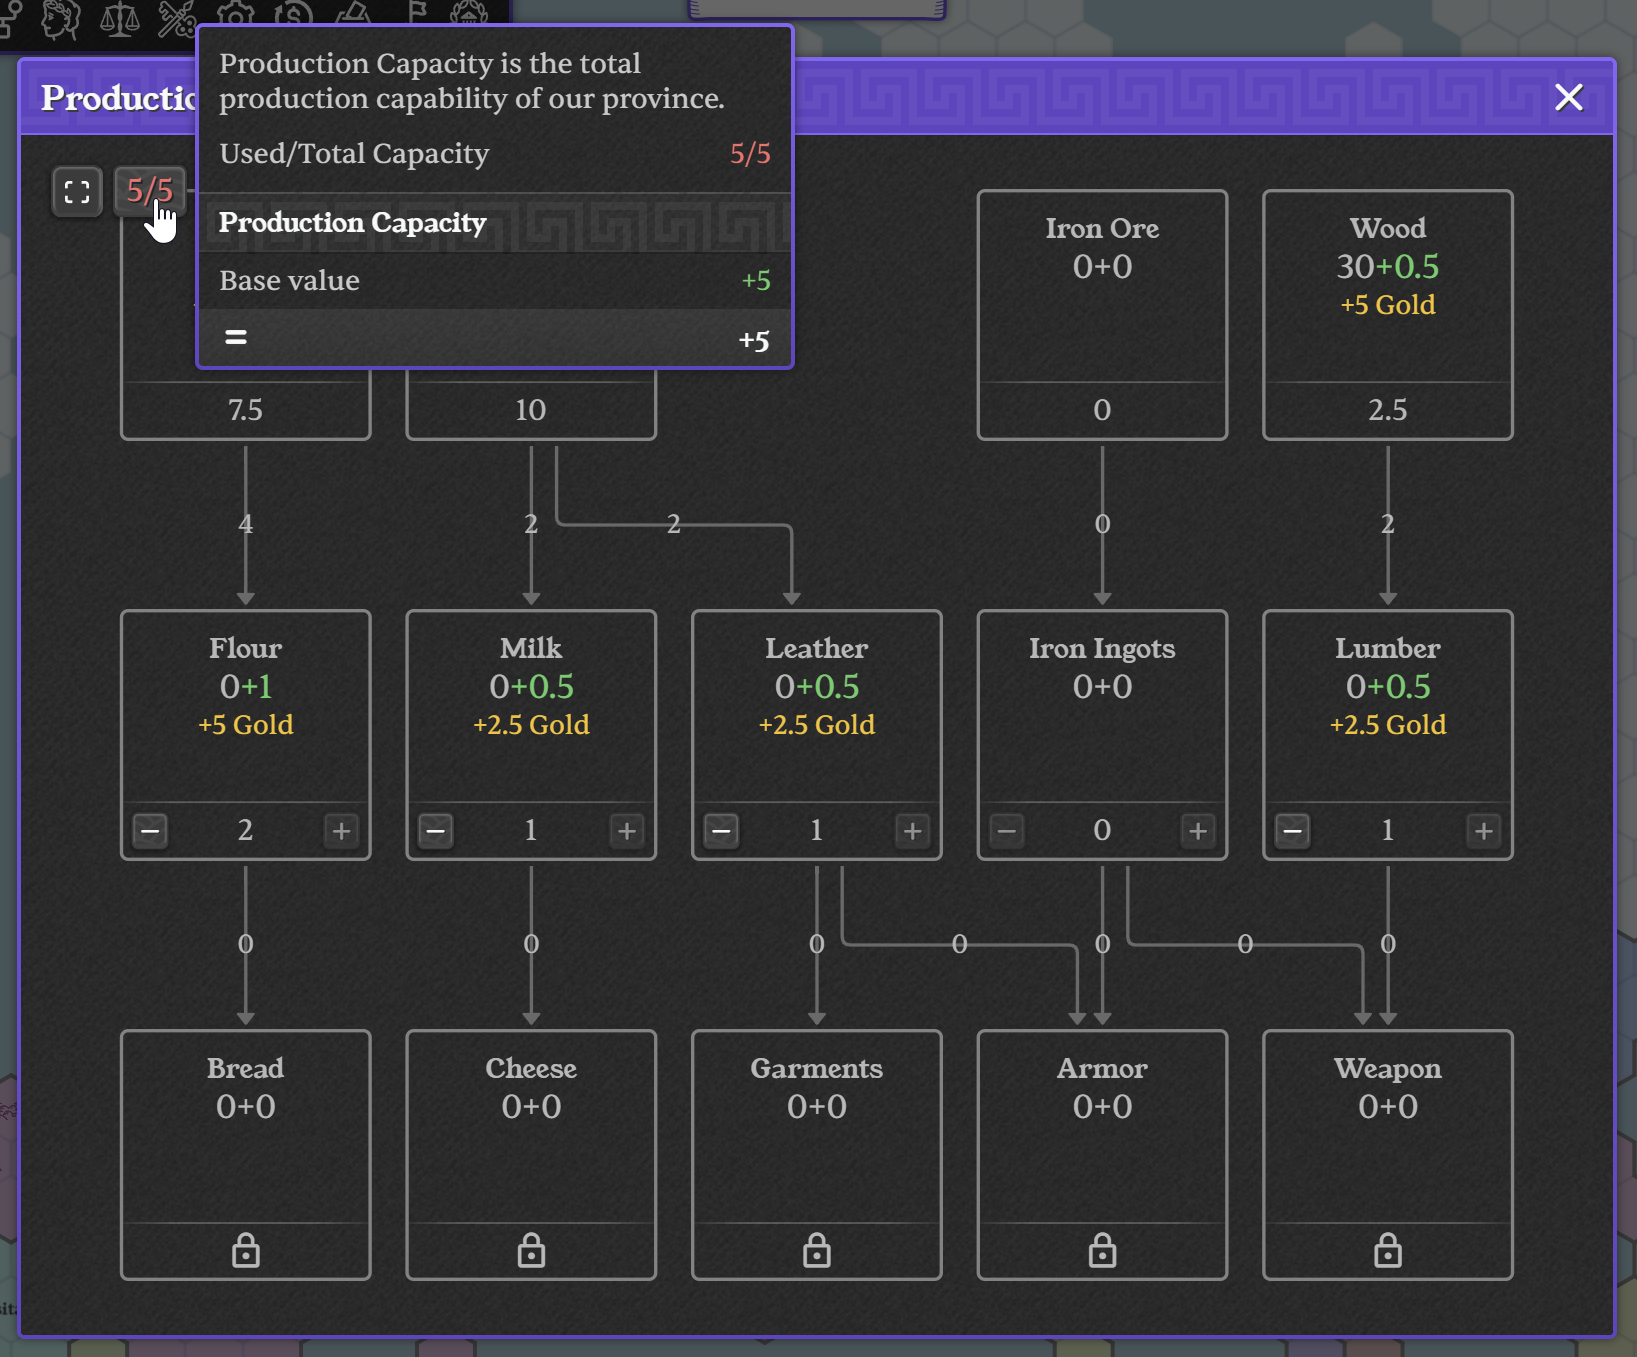Click the Wood allocation value 2.5
Viewport: 1637px width, 1357px height.
point(1388,410)
